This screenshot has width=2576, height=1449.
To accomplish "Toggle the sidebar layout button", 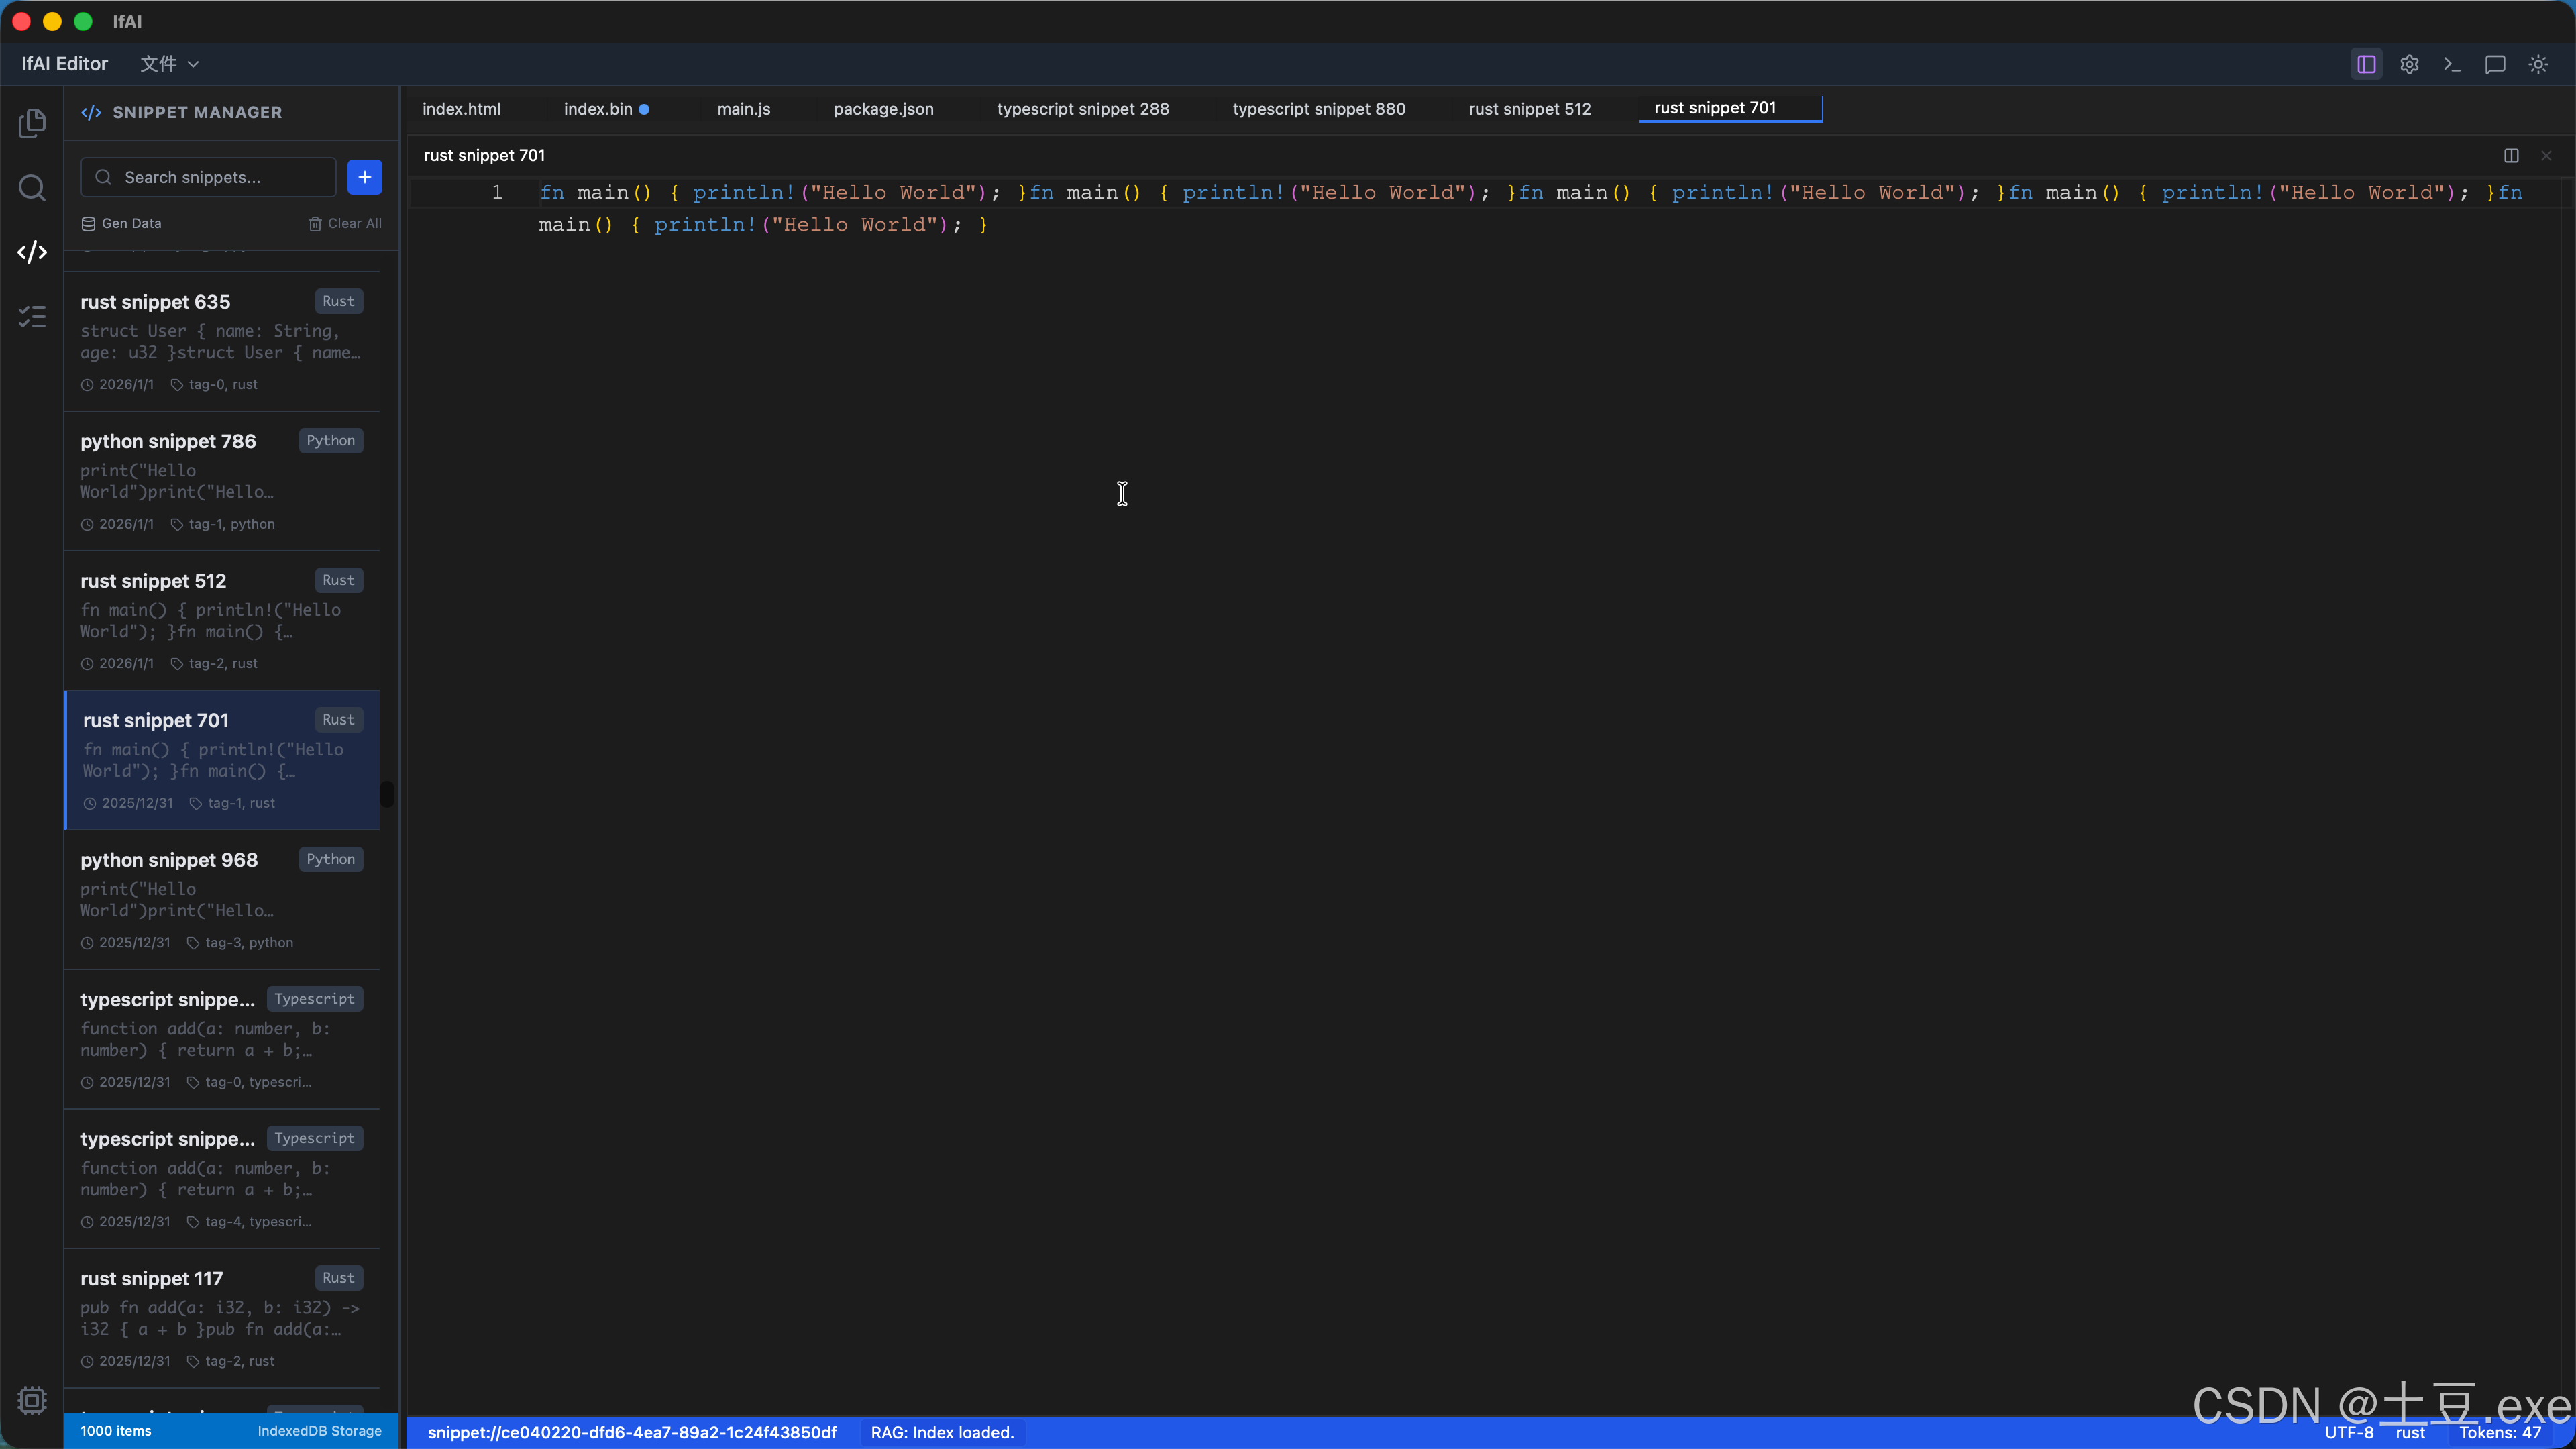I will tap(2366, 64).
